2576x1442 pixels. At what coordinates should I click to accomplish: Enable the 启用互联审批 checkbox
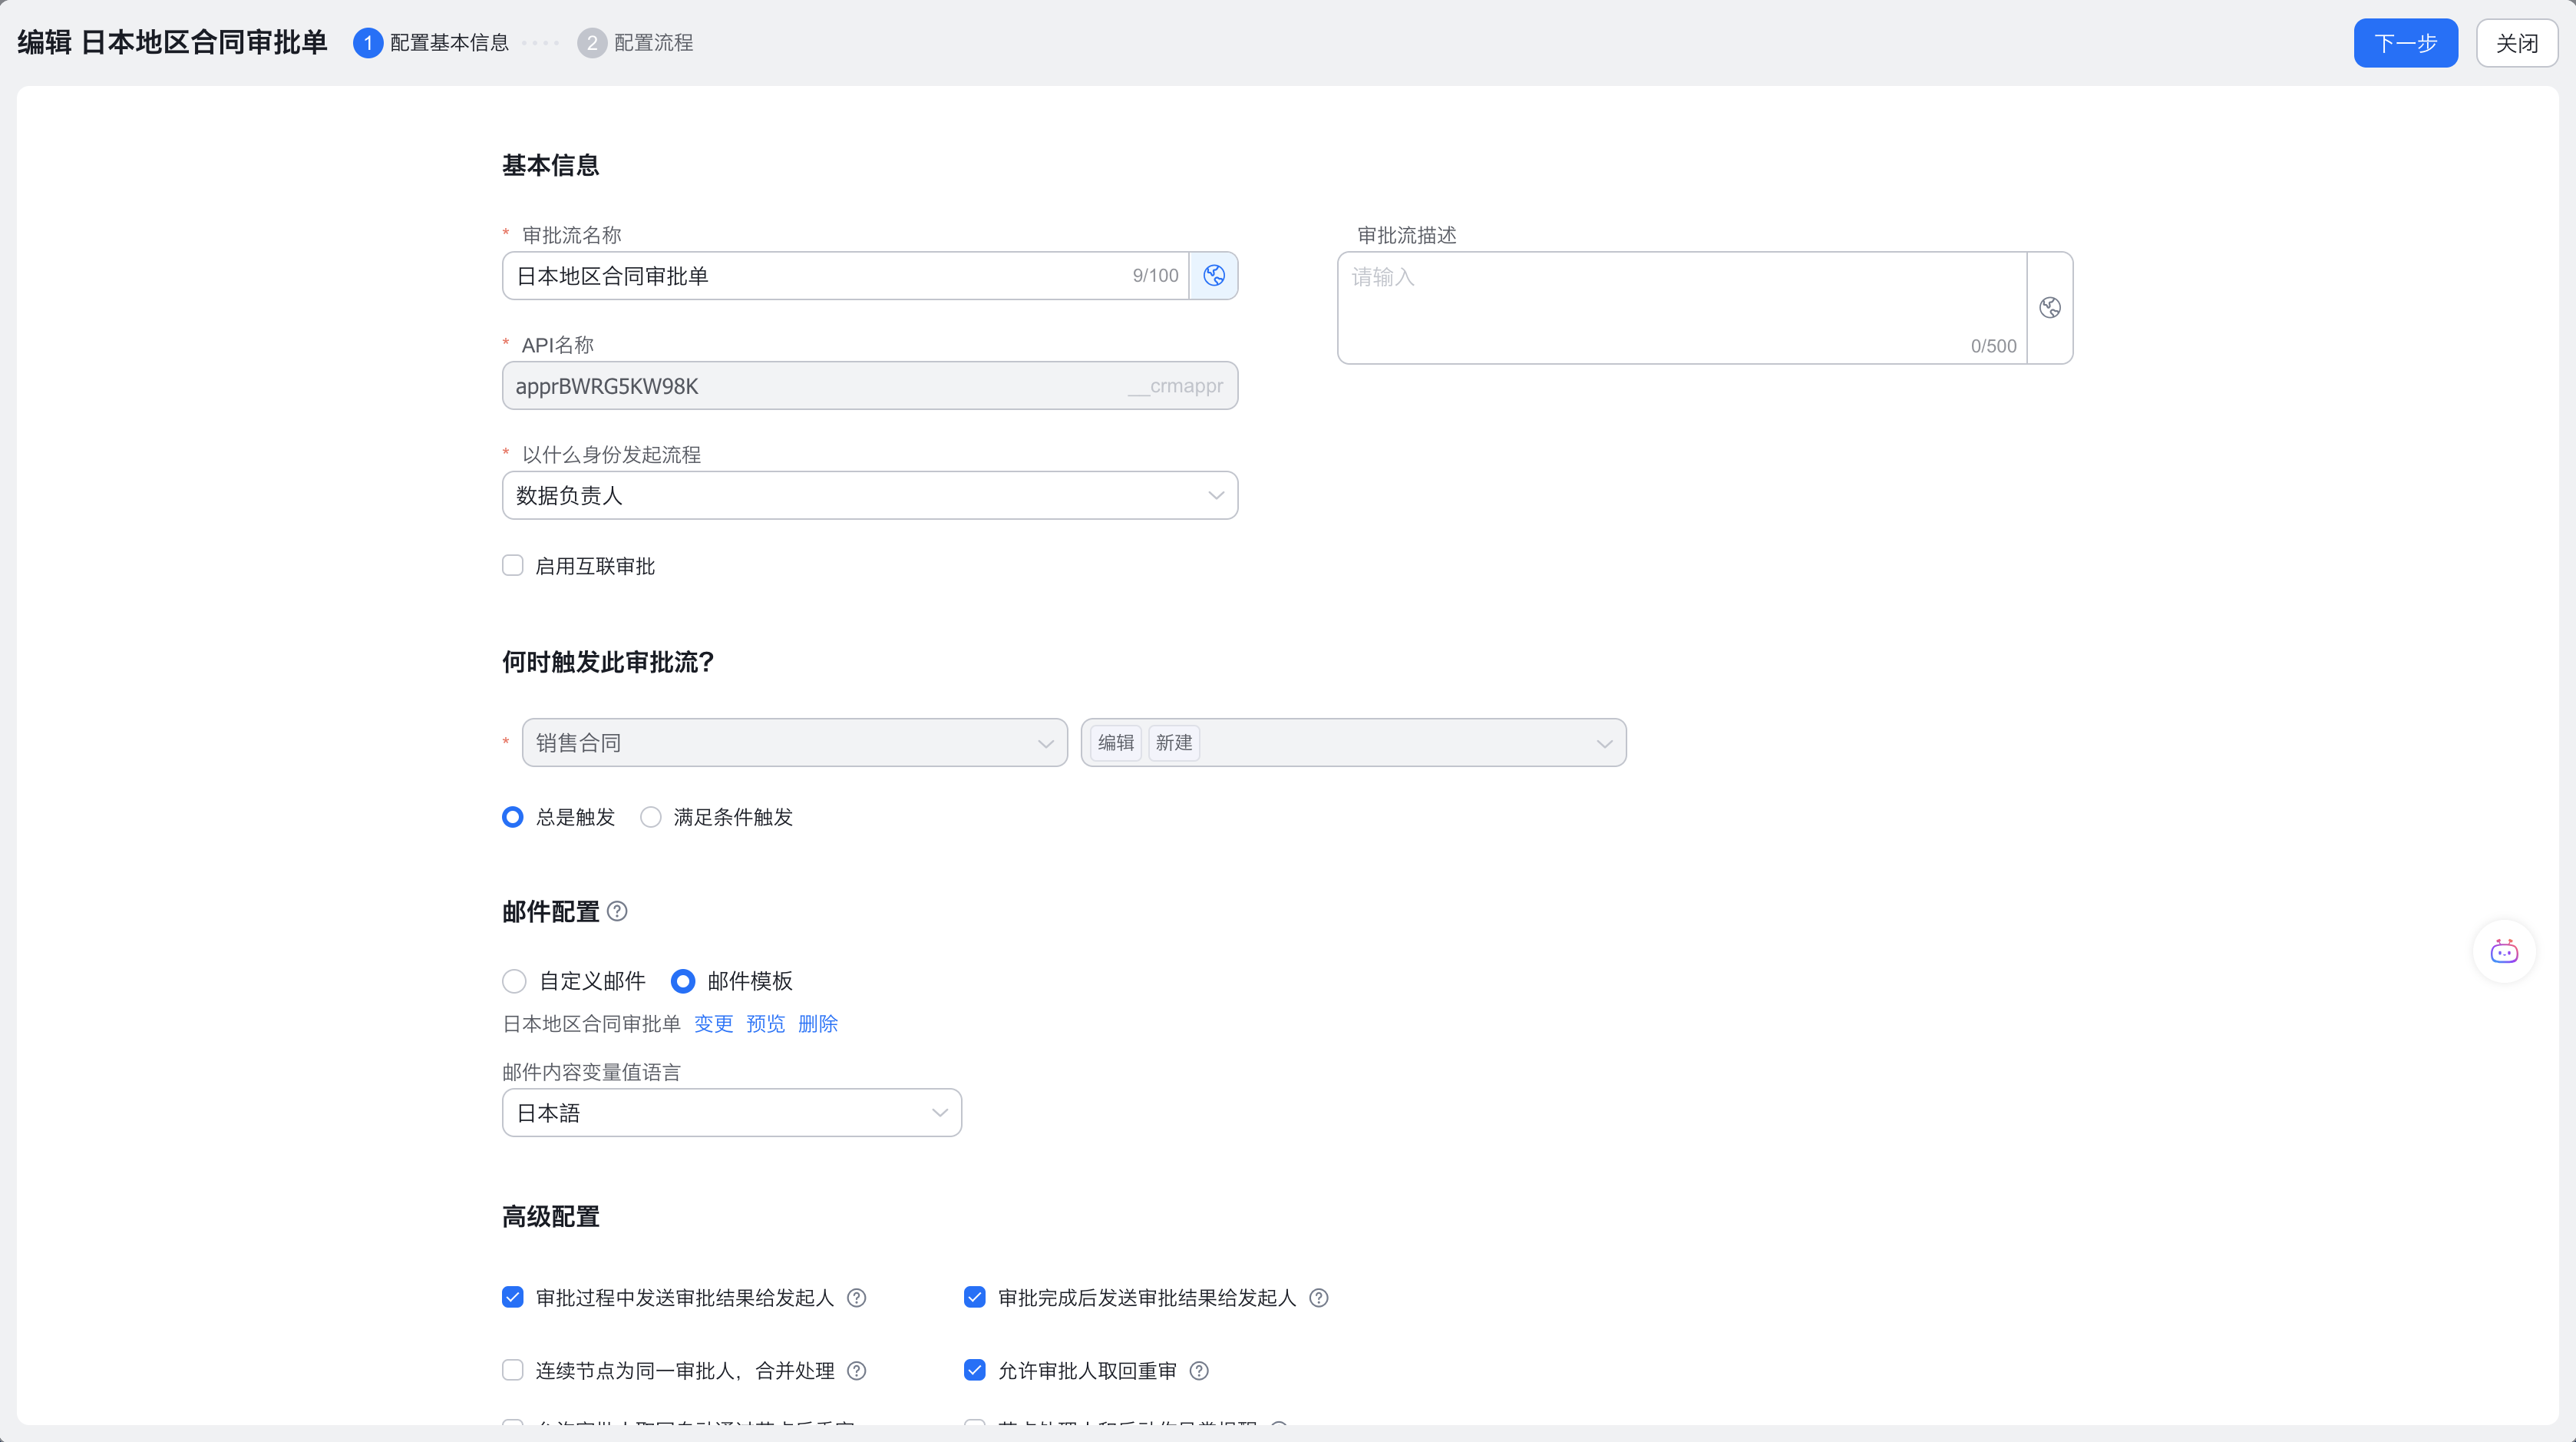513,566
